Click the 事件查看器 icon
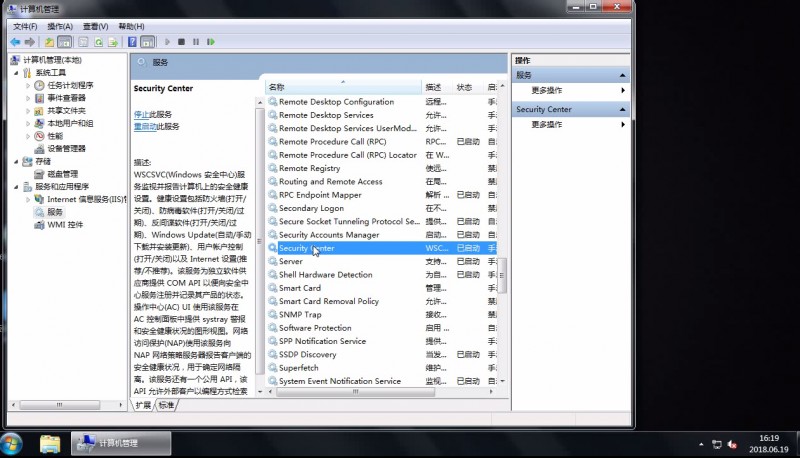This screenshot has height=458, width=800. 39,98
